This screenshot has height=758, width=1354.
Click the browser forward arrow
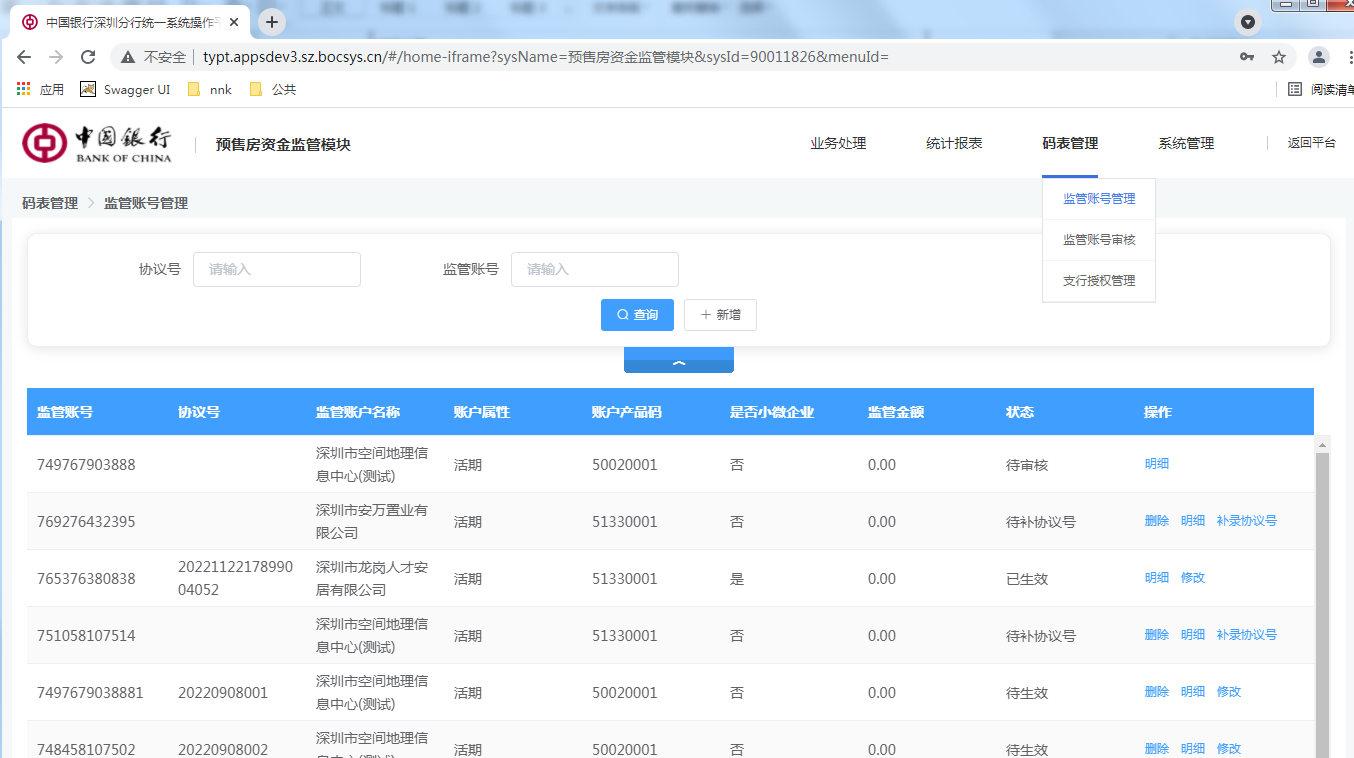56,57
